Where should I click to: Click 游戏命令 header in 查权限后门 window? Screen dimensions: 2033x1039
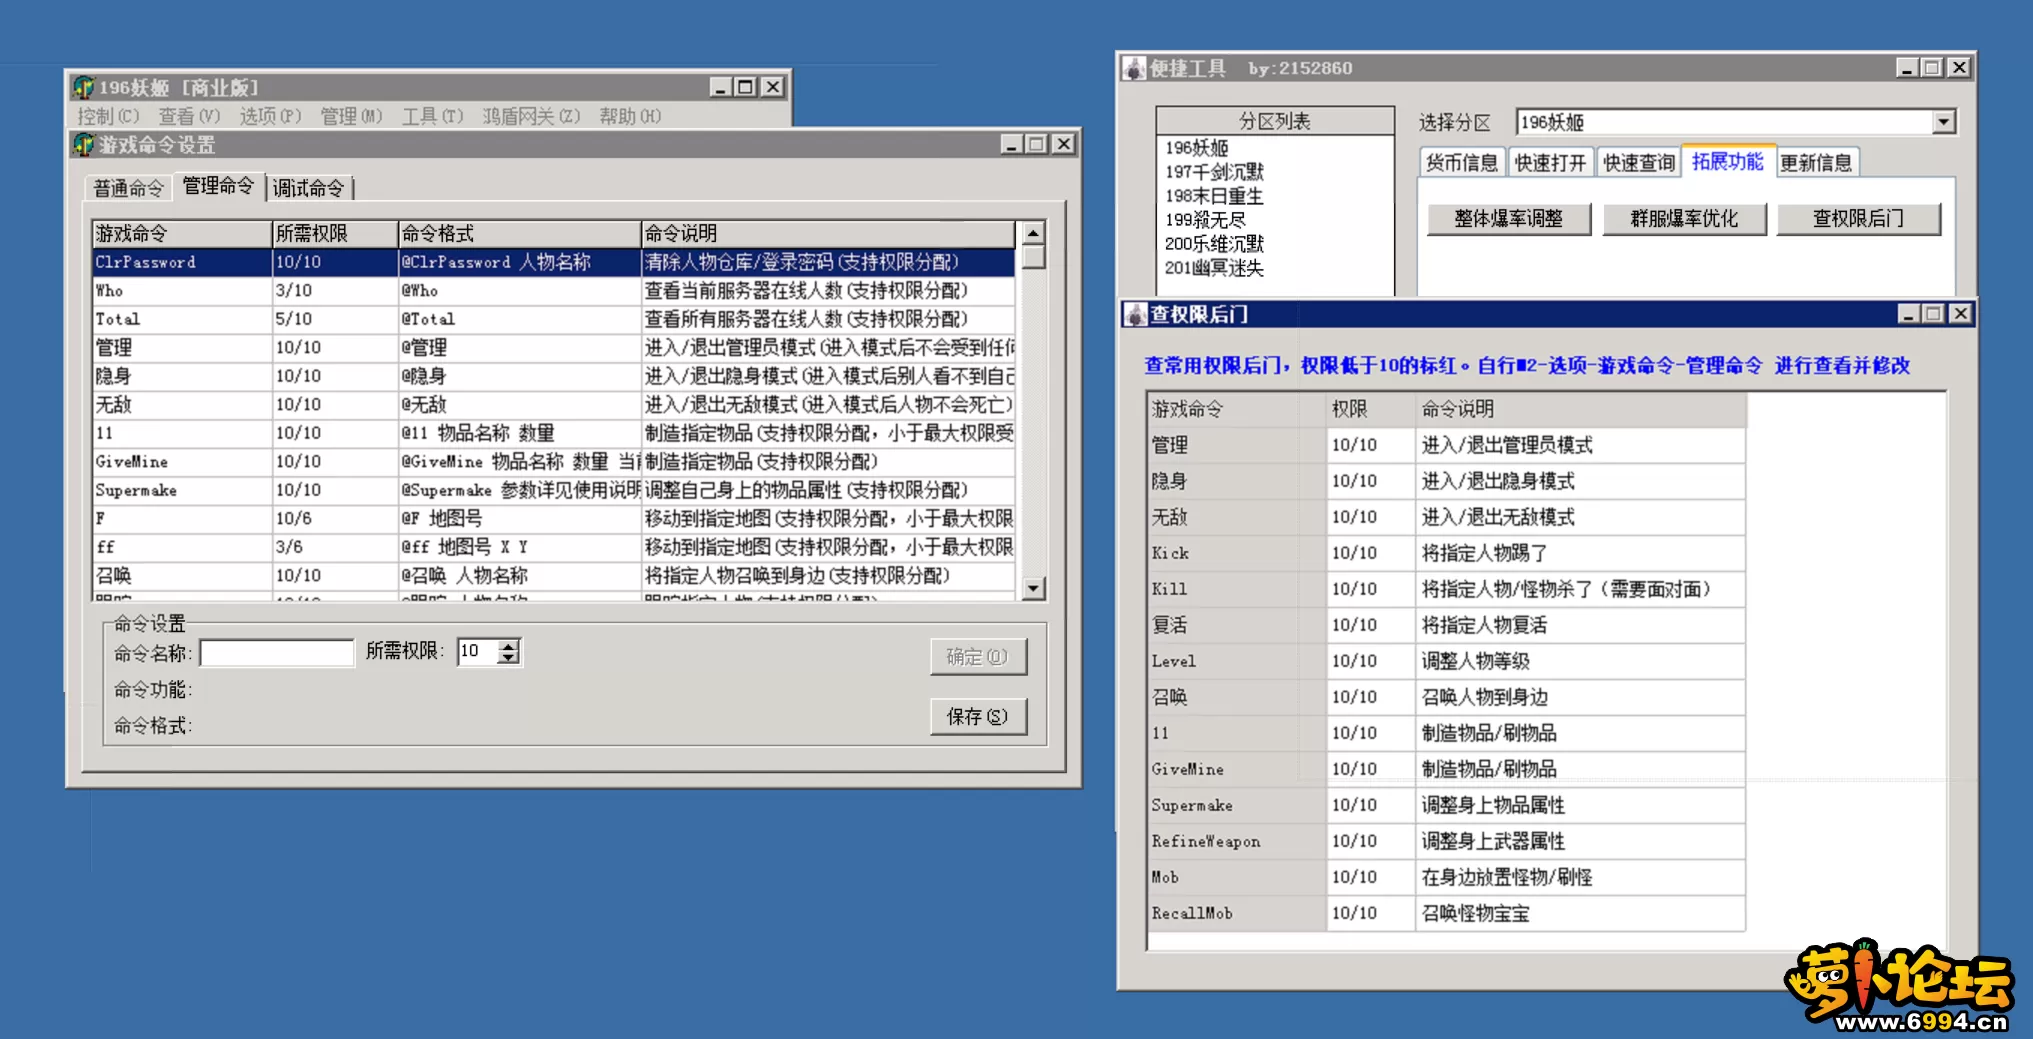pos(1237,409)
